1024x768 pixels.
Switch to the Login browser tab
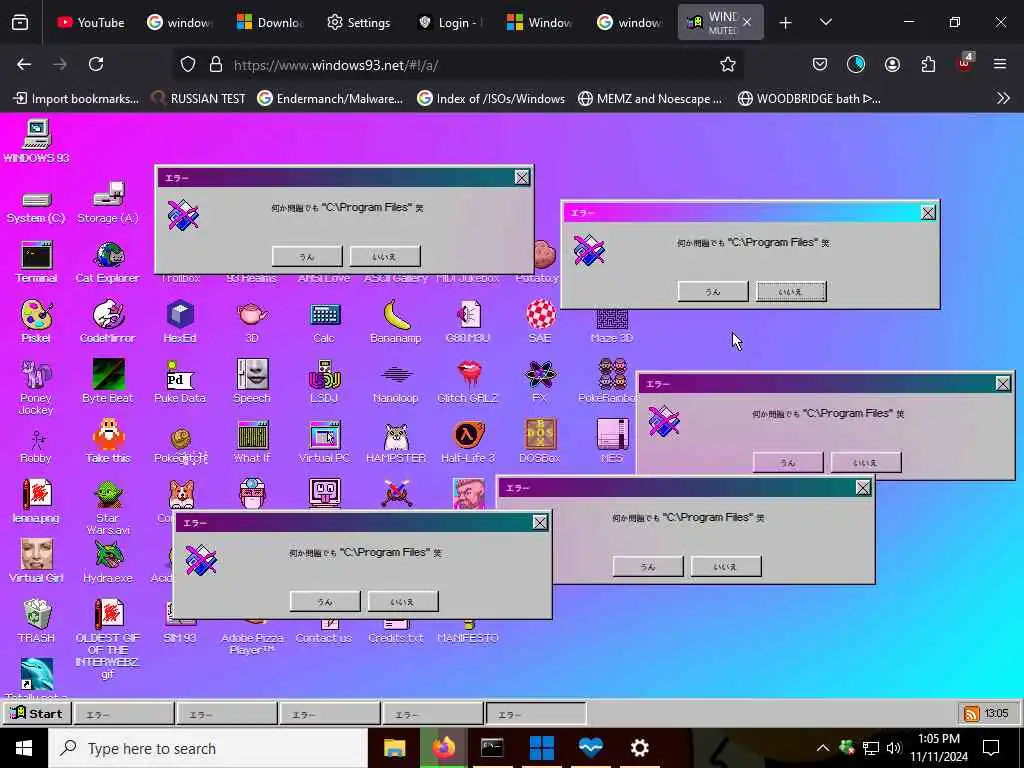coord(449,22)
